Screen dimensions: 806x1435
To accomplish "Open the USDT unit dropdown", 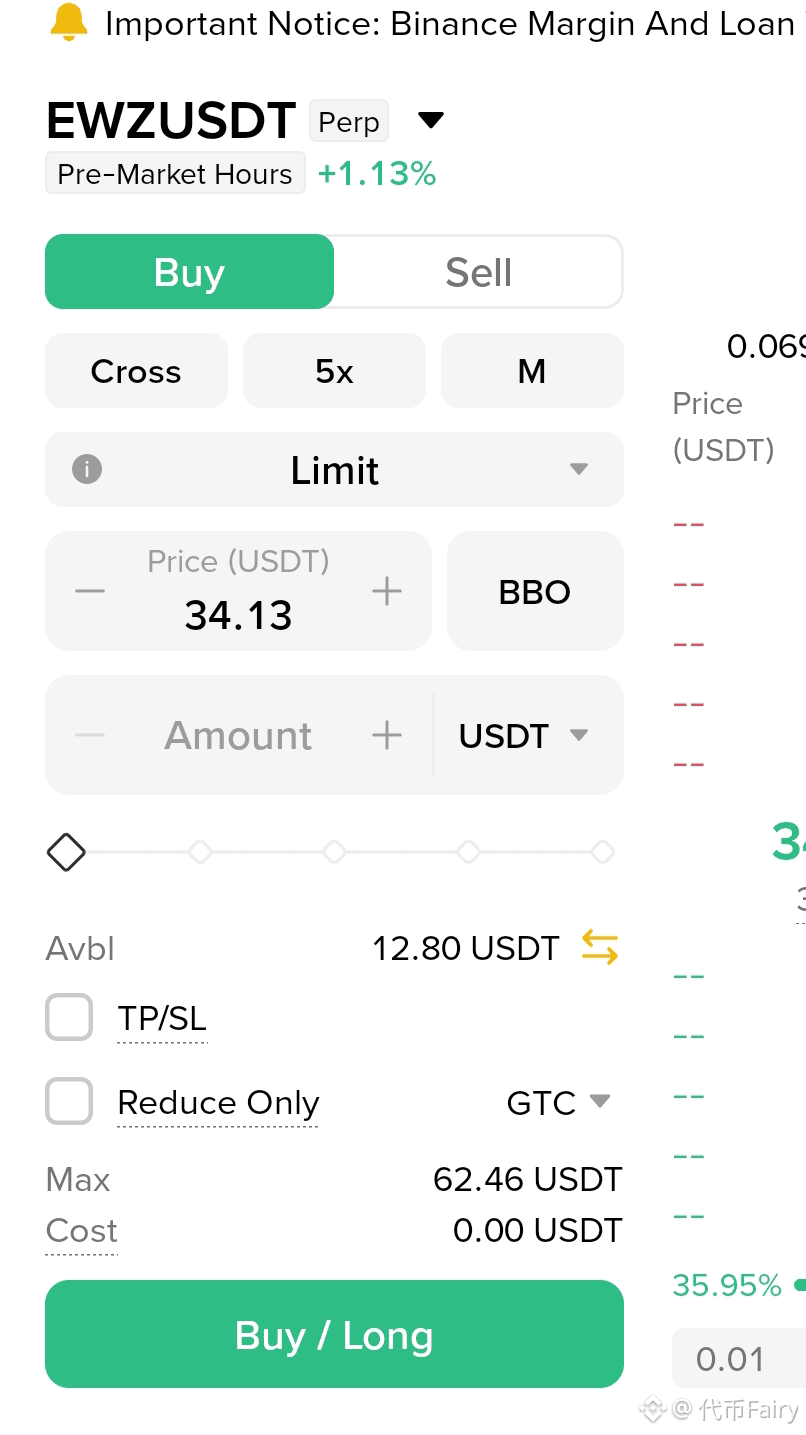I will (x=523, y=736).
